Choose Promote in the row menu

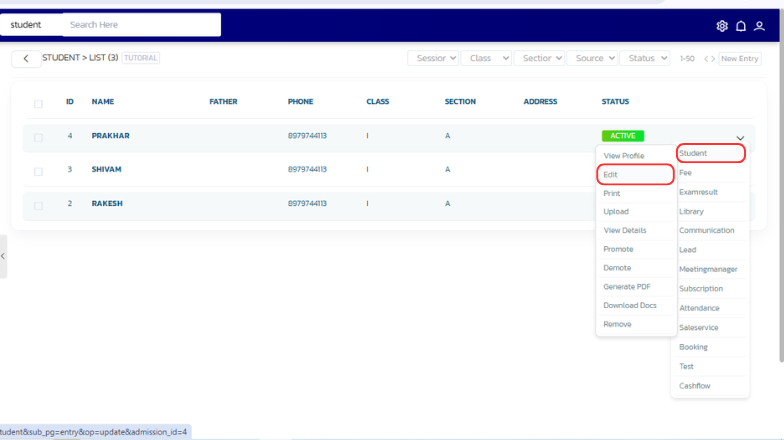(618, 249)
